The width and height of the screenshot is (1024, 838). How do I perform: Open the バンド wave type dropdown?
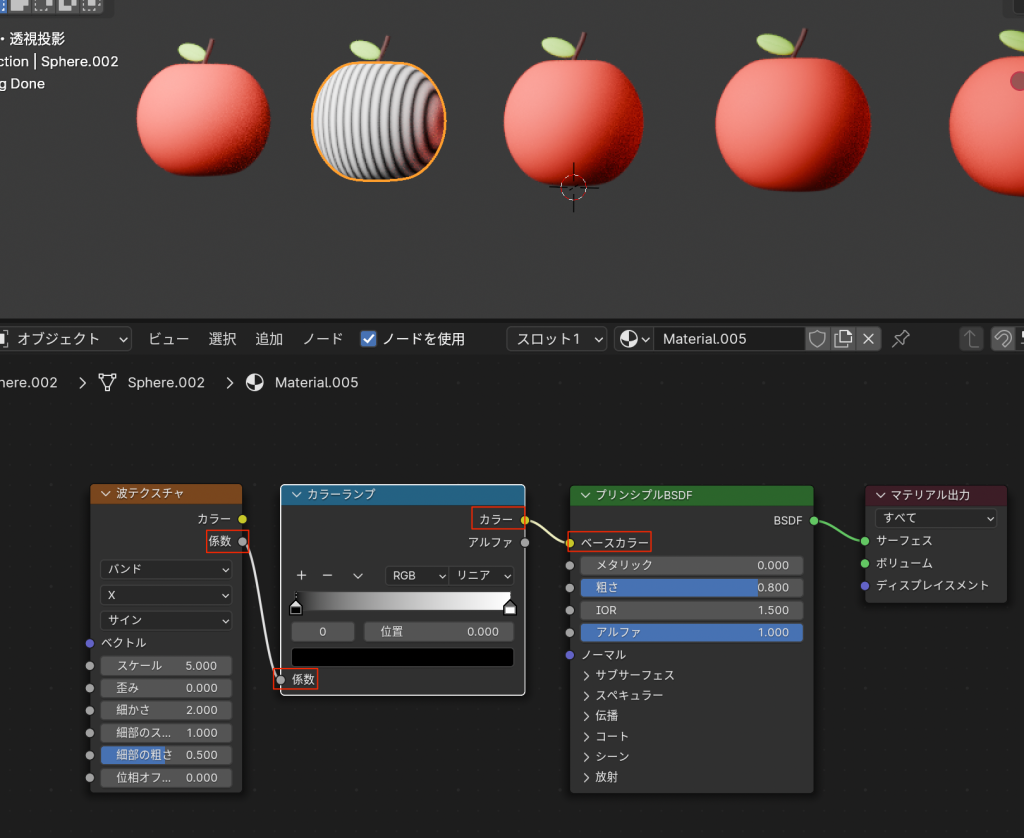[x=166, y=569]
